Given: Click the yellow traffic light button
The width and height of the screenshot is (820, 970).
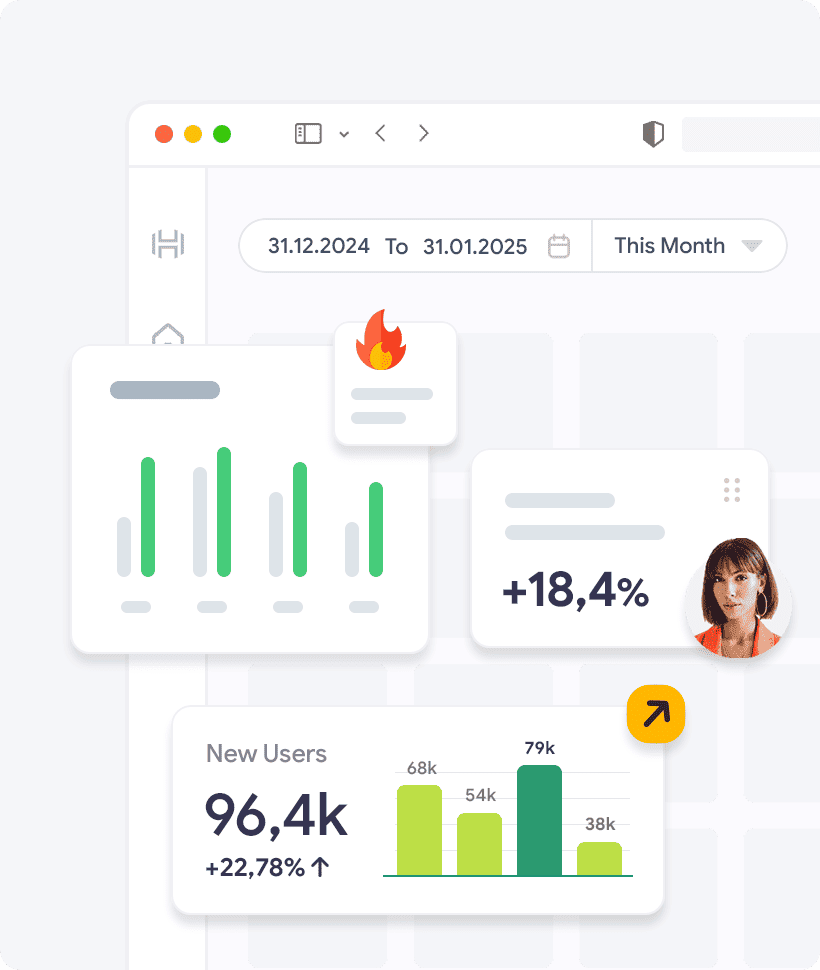Looking at the screenshot, I should click(x=193, y=133).
